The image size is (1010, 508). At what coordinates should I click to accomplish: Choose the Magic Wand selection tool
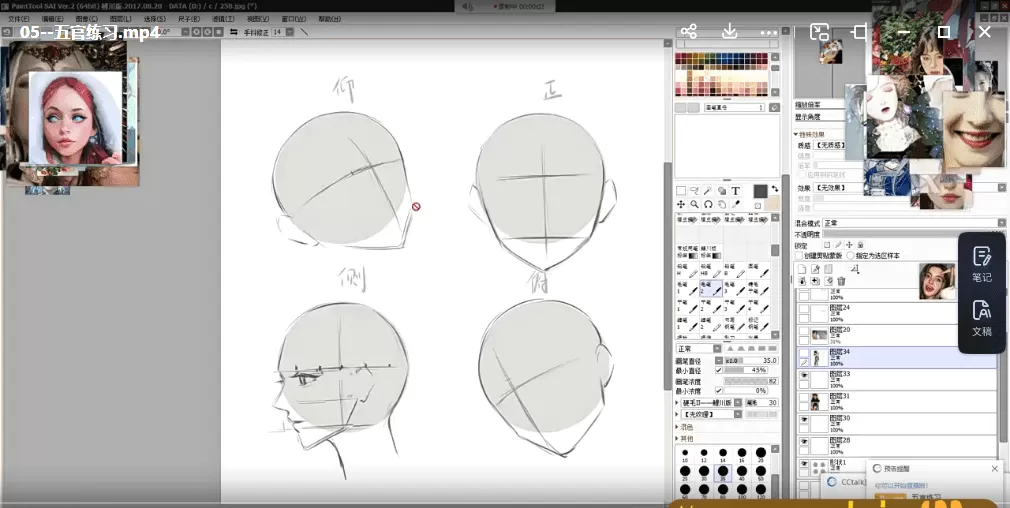coord(708,191)
